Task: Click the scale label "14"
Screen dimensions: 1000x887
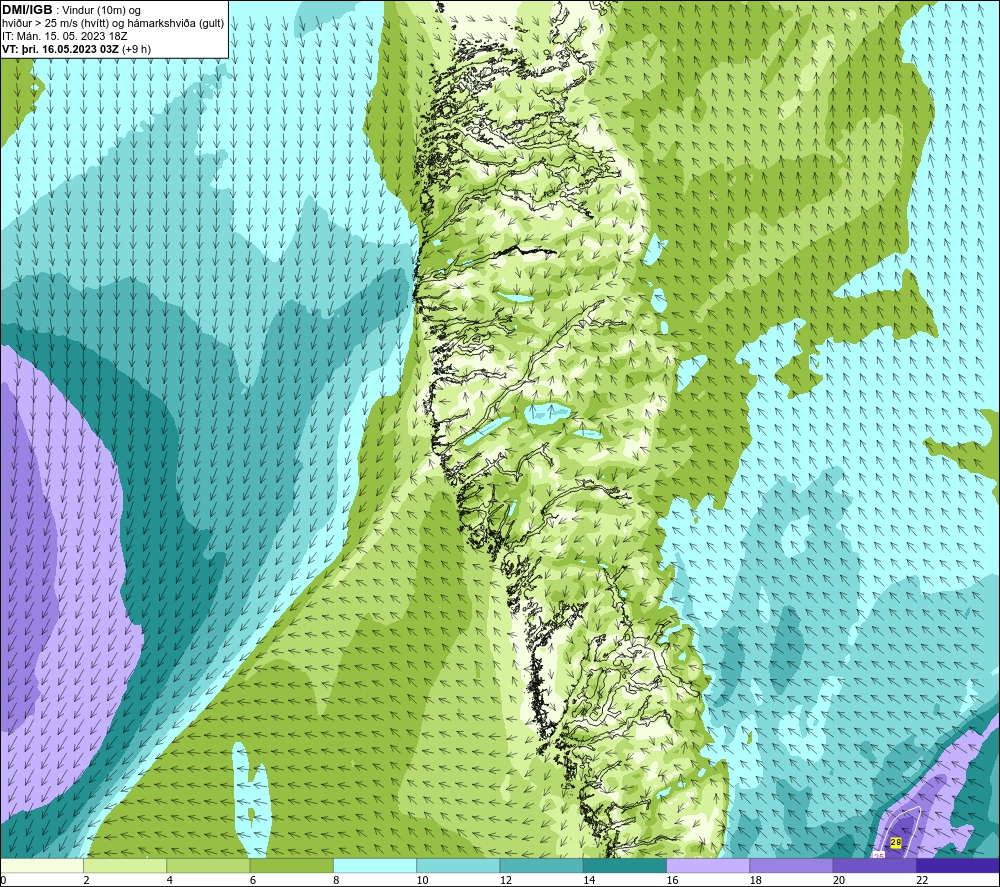Action: [x=589, y=880]
